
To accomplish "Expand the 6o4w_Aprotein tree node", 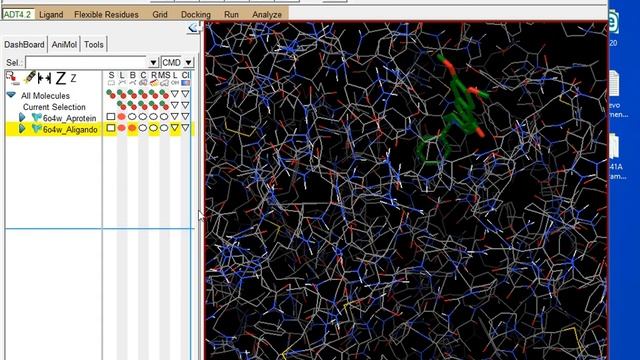I will [22, 118].
